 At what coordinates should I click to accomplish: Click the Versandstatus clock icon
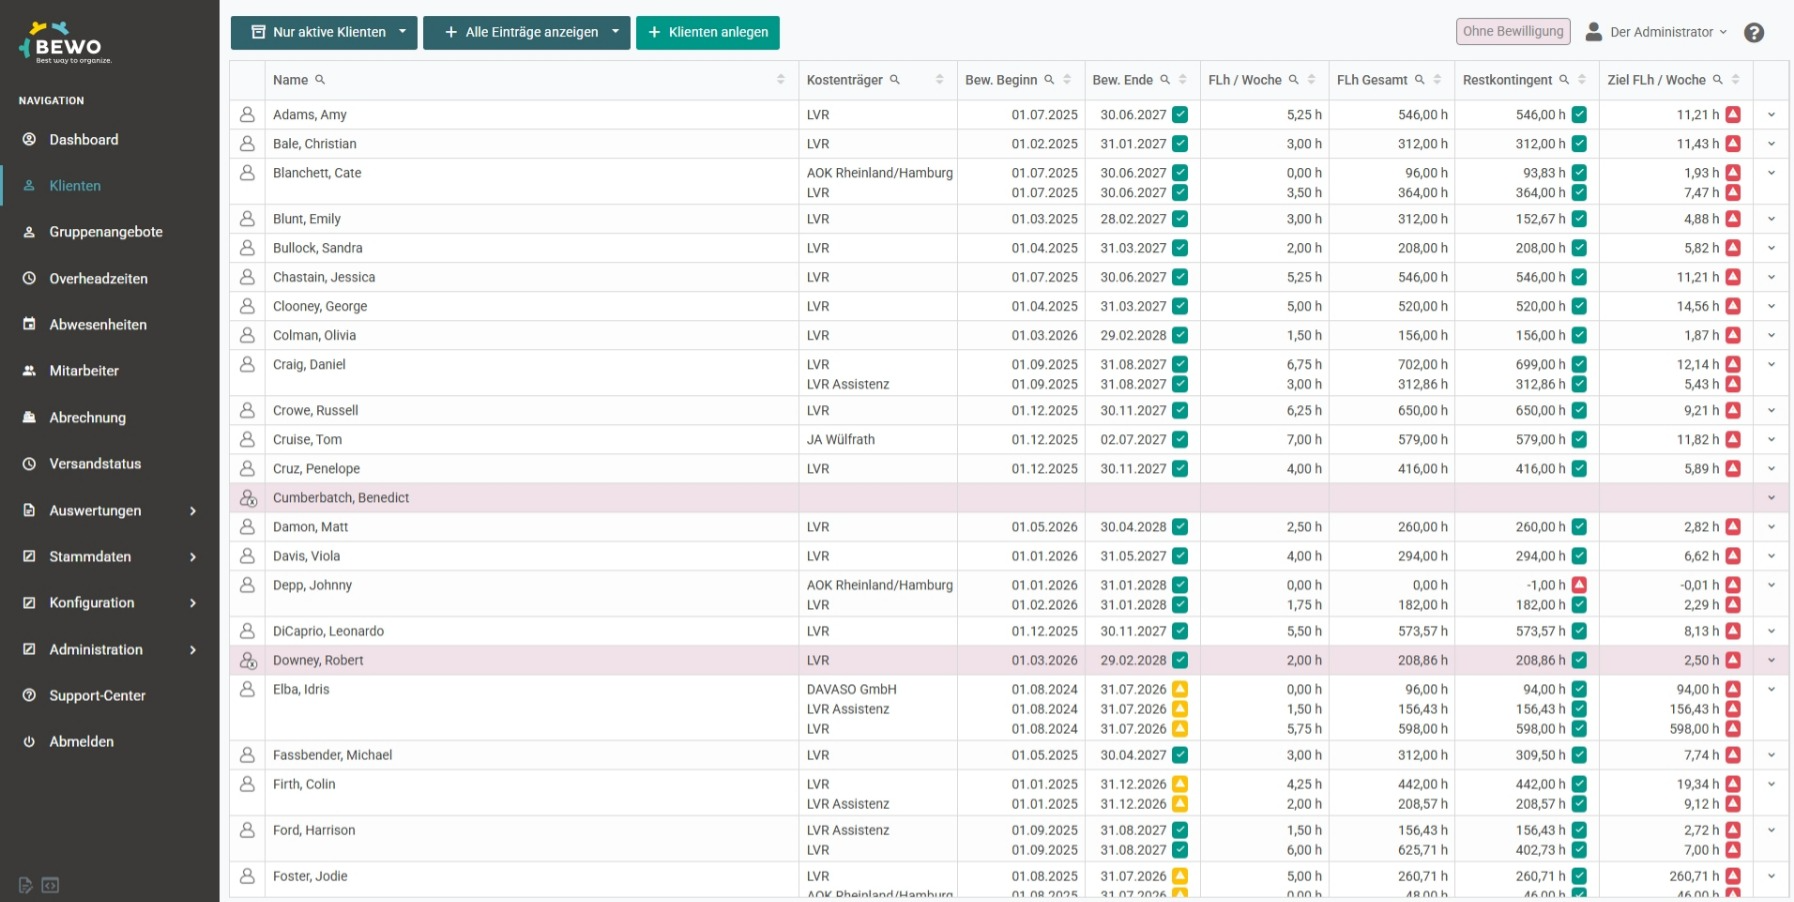pos(29,464)
